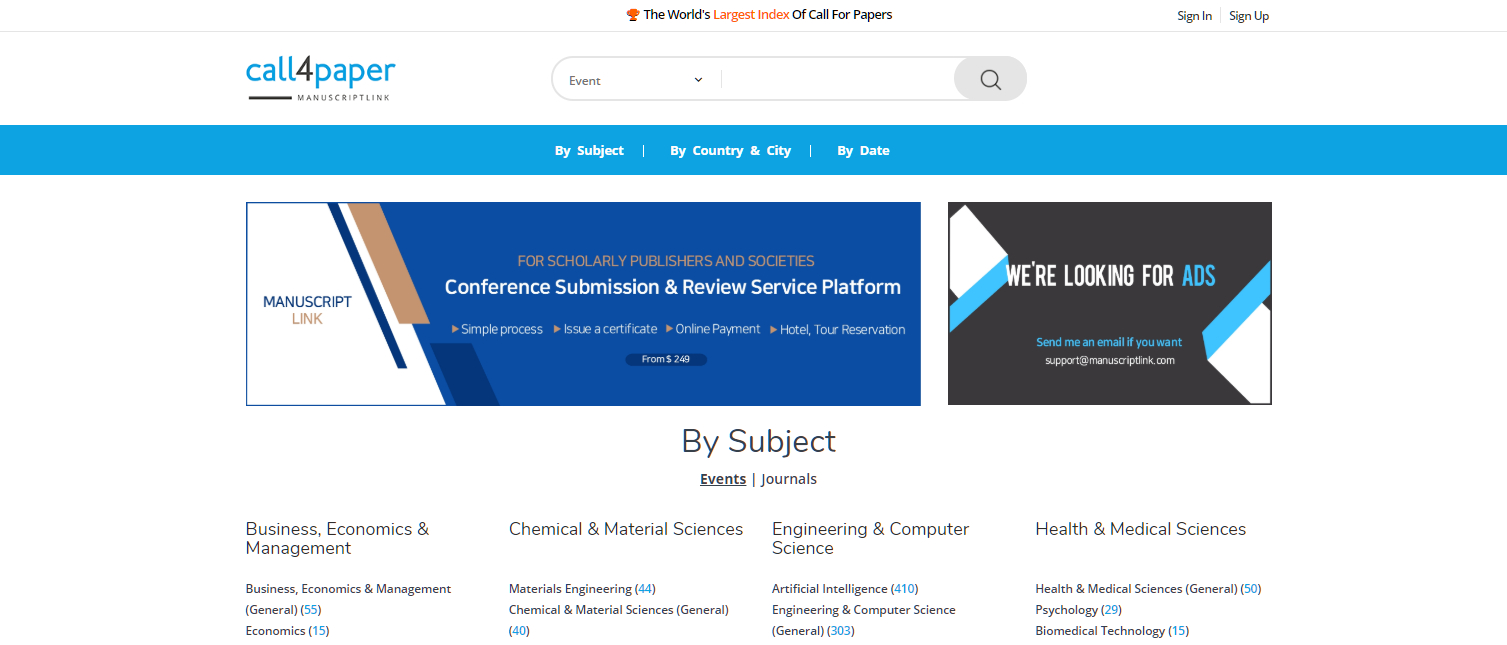Screen dimensions: 1507x645
Task: Click the Sign Up link
Action: [1249, 16]
